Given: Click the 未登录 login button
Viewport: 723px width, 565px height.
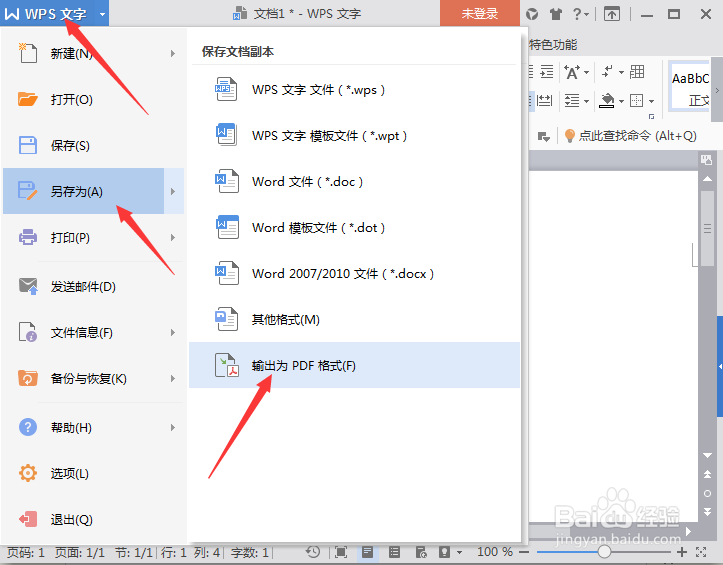Looking at the screenshot, I should pyautogui.click(x=480, y=13).
